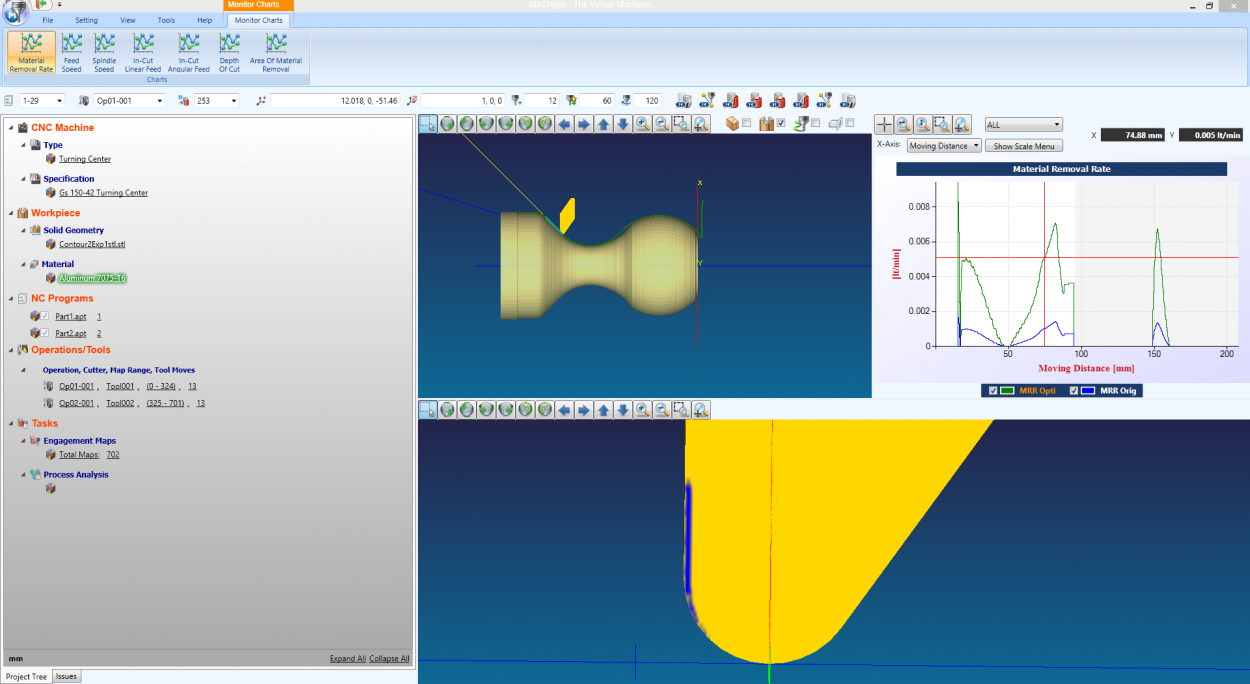This screenshot has height=684, width=1250.
Task: Click the zoom-in magnifier in the viewport toolbar
Action: pos(642,124)
